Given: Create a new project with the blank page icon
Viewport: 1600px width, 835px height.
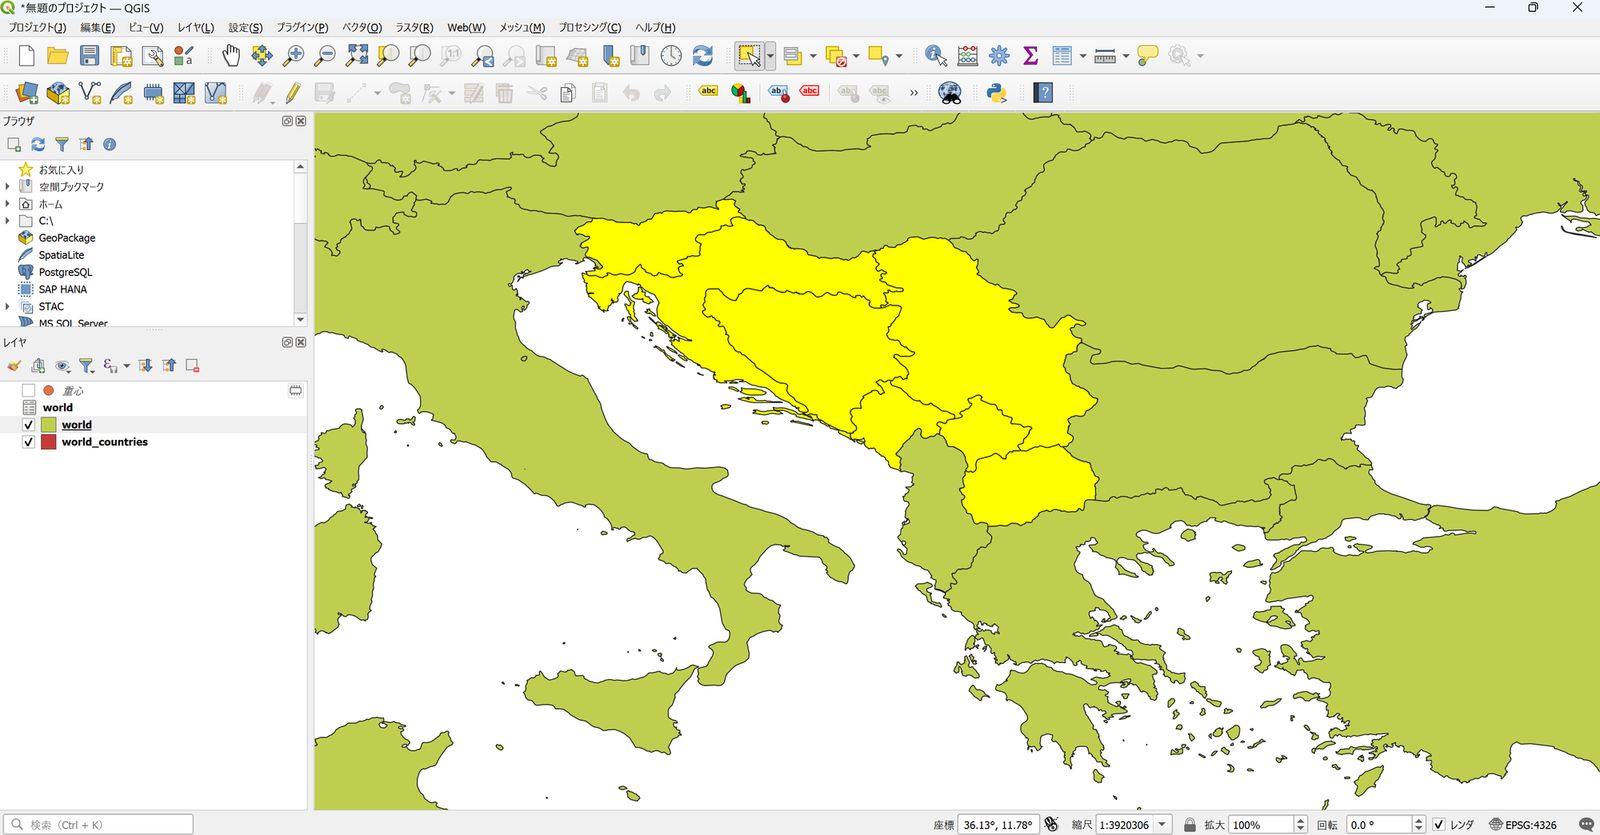Looking at the screenshot, I should click(x=26, y=56).
